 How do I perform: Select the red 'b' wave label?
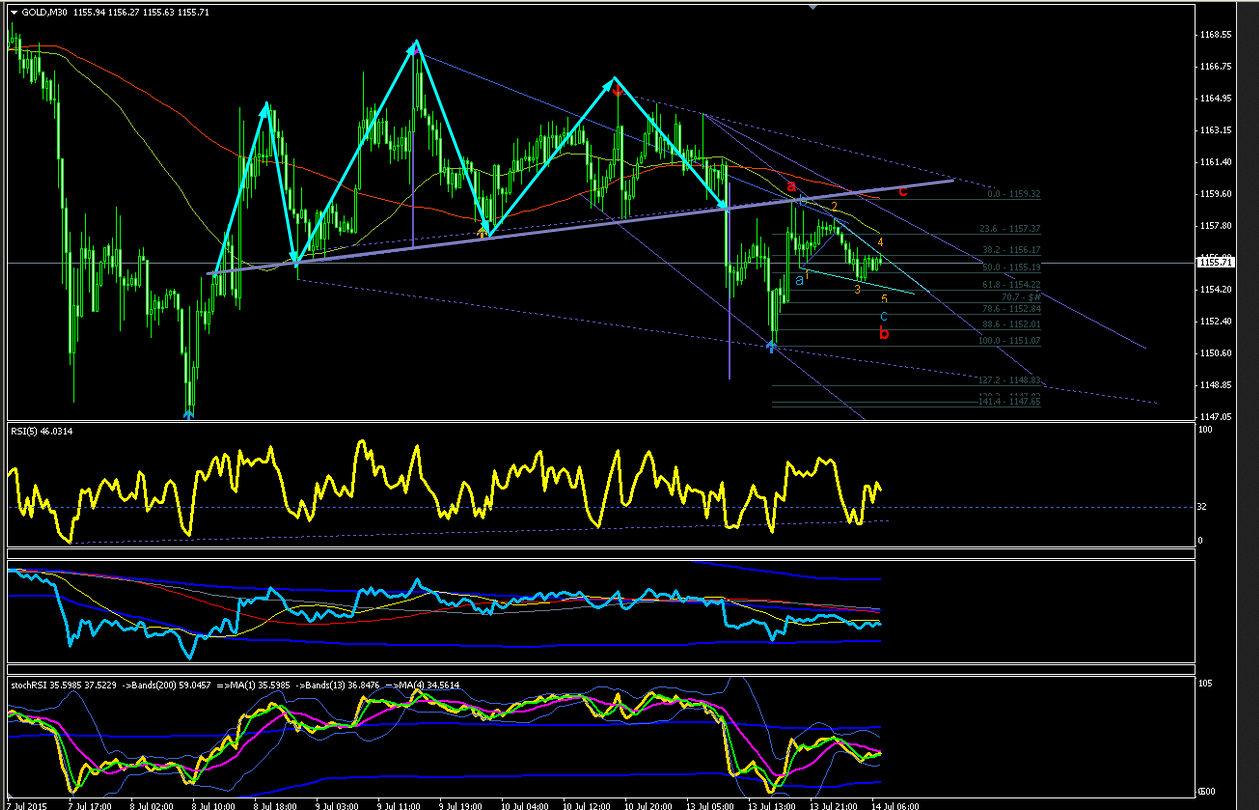tap(884, 333)
